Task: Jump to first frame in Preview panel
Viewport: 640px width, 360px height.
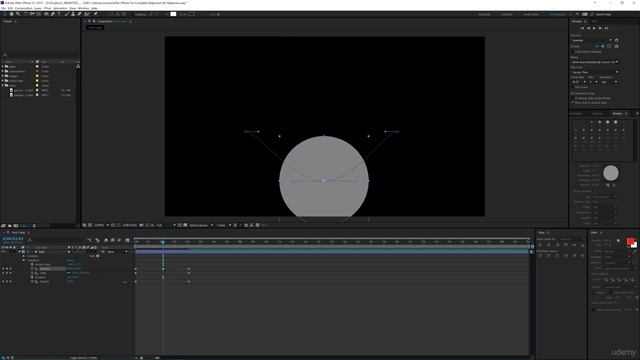Action: tap(582, 28)
